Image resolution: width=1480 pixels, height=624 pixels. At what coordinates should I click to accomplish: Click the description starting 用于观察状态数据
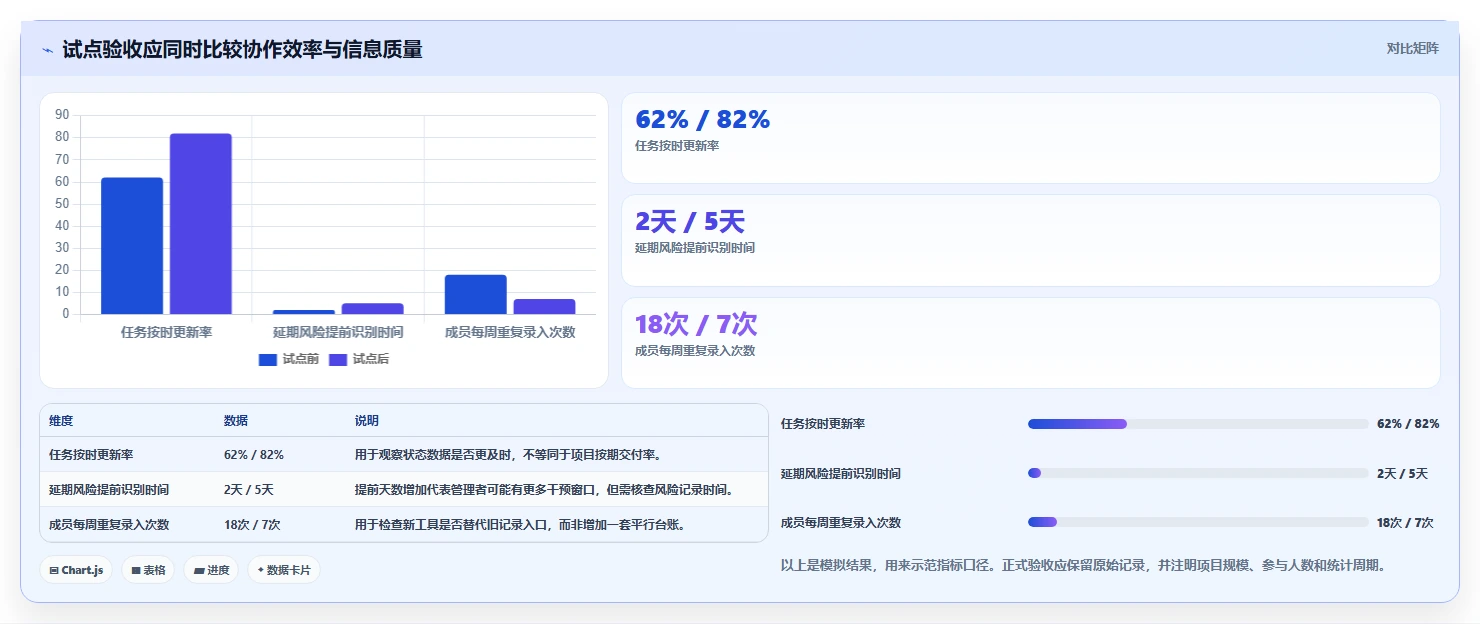508,455
